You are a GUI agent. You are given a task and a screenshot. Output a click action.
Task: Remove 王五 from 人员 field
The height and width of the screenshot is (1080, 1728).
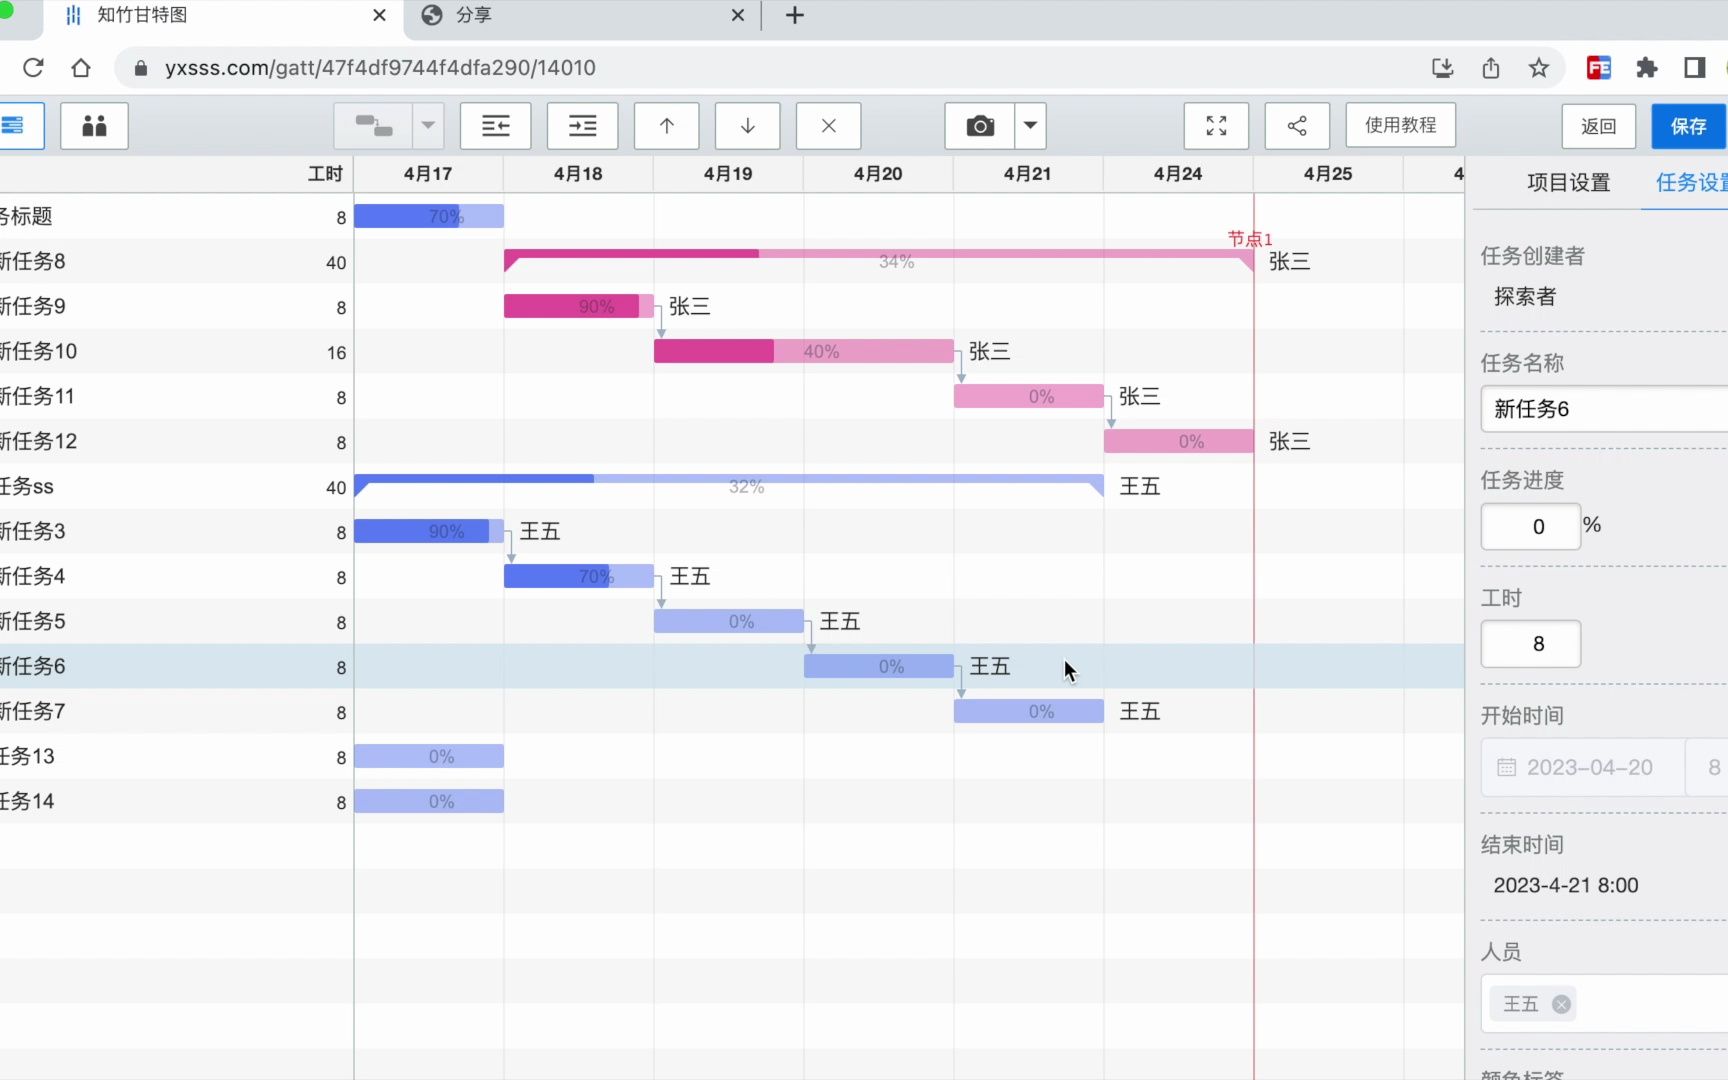1561,1004
